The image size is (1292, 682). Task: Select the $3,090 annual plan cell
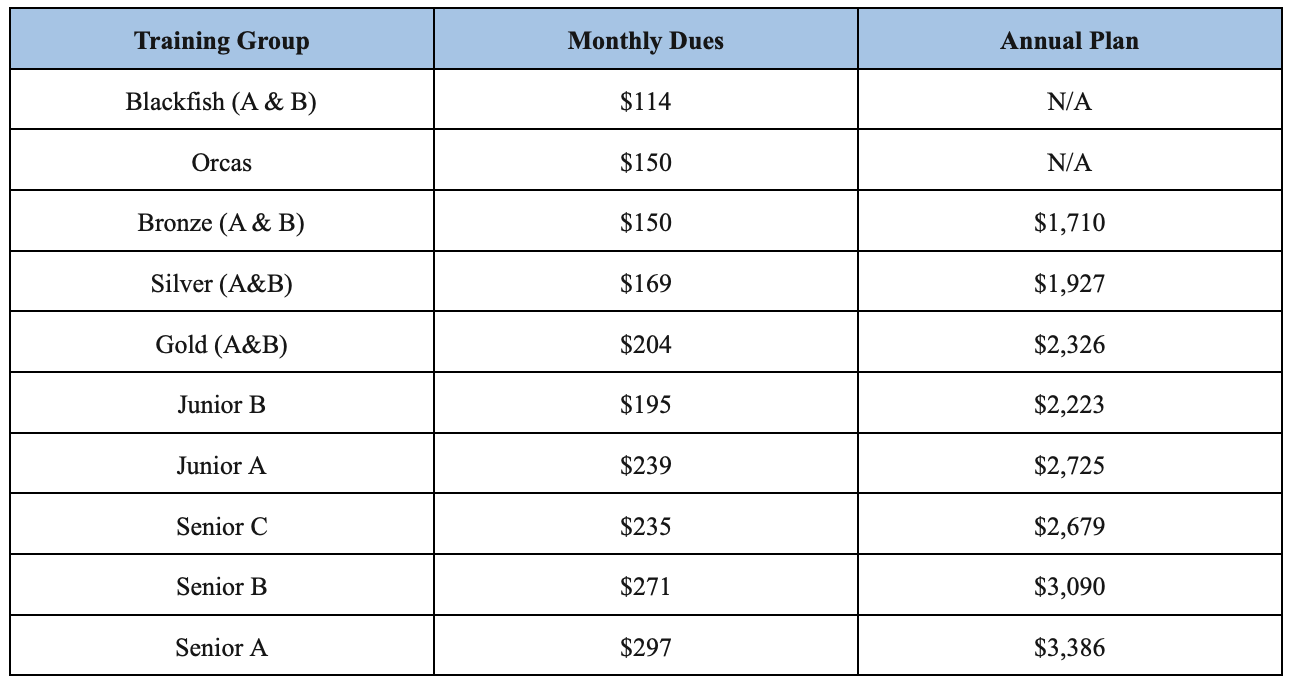1069,587
